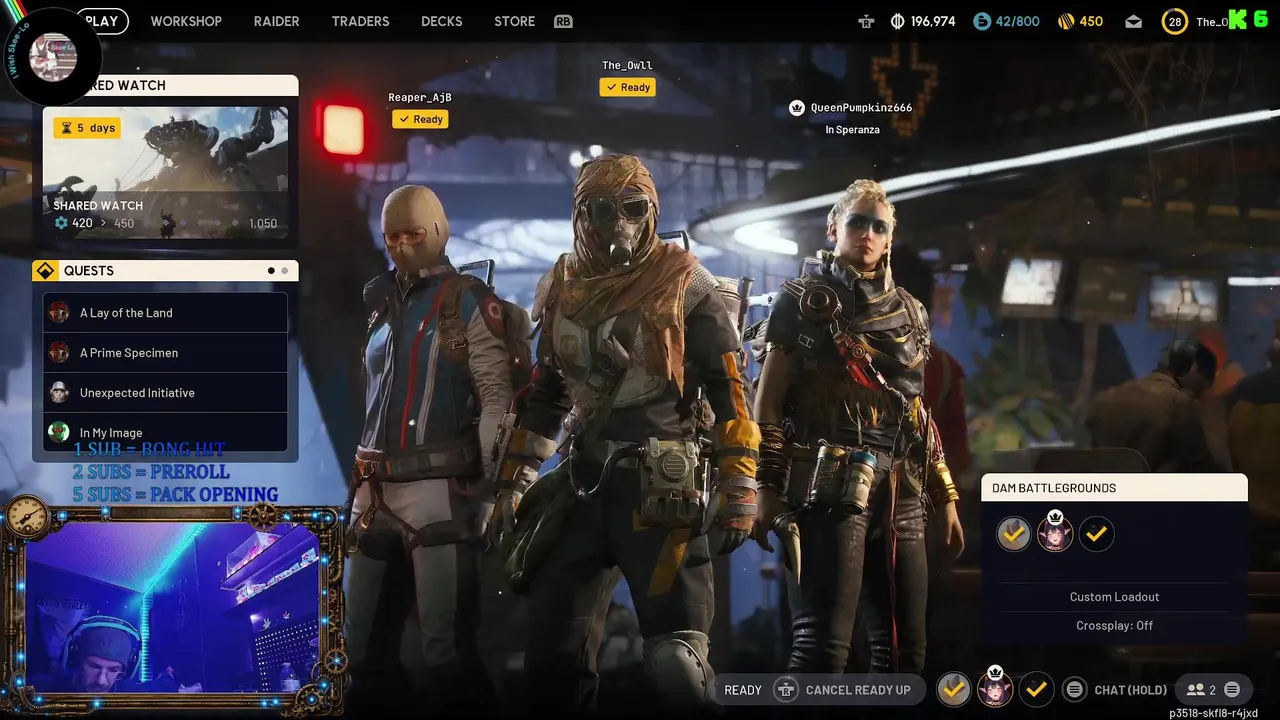Click the RB bumper icon after STORE

click(x=563, y=21)
